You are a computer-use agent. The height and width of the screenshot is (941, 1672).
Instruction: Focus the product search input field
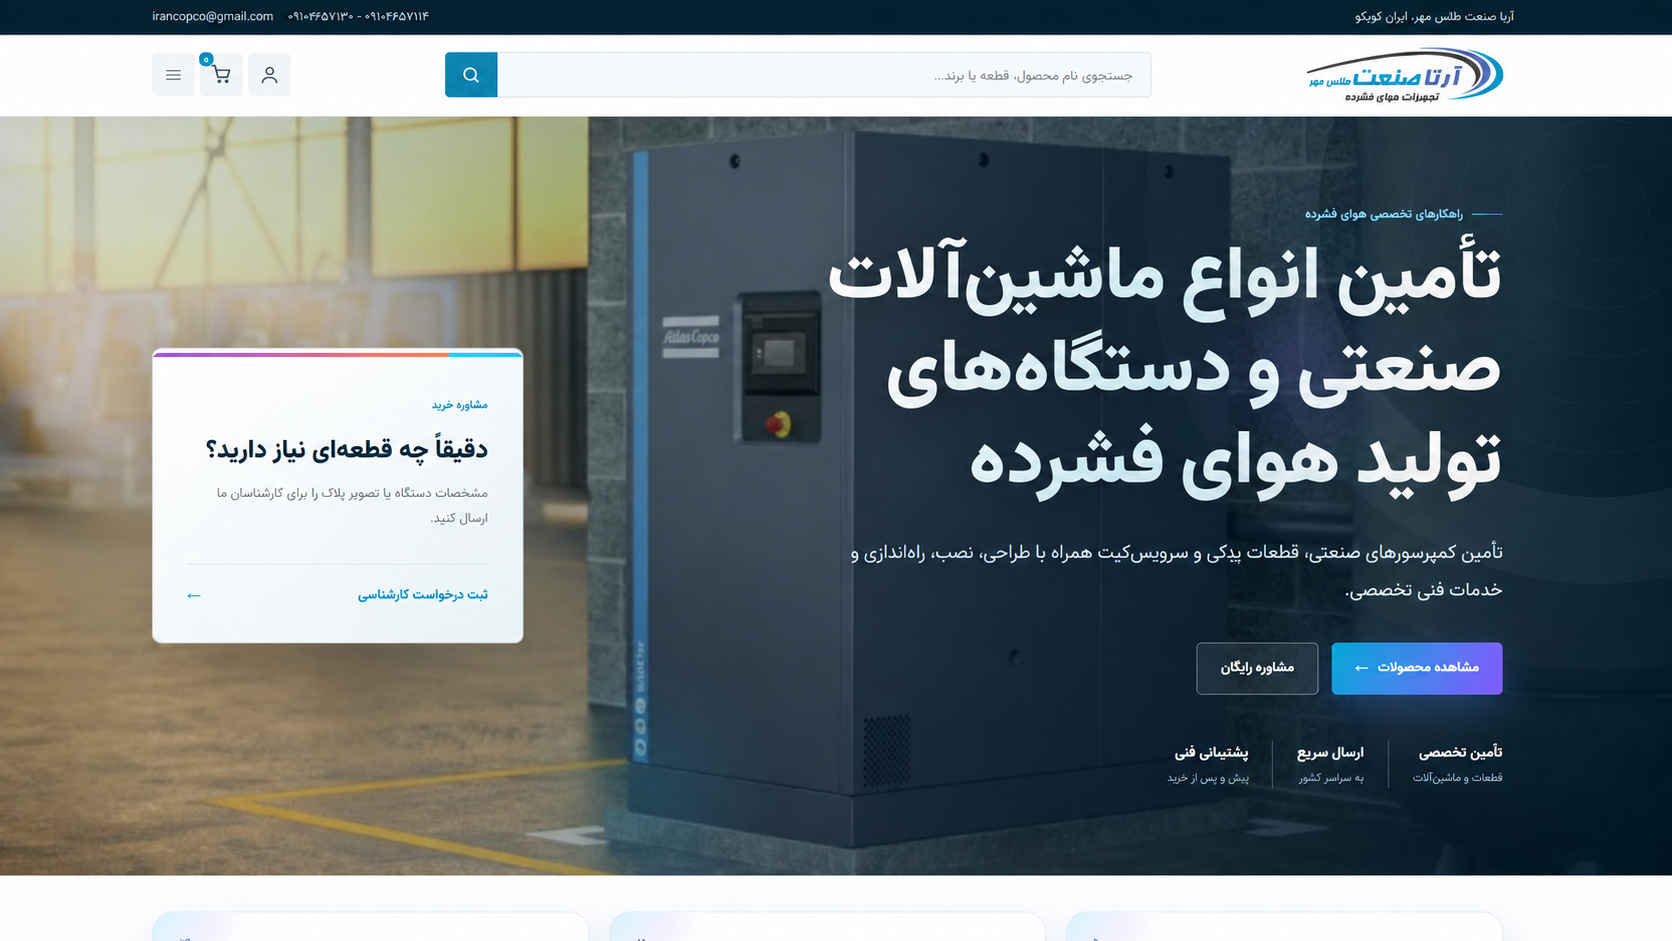click(824, 75)
